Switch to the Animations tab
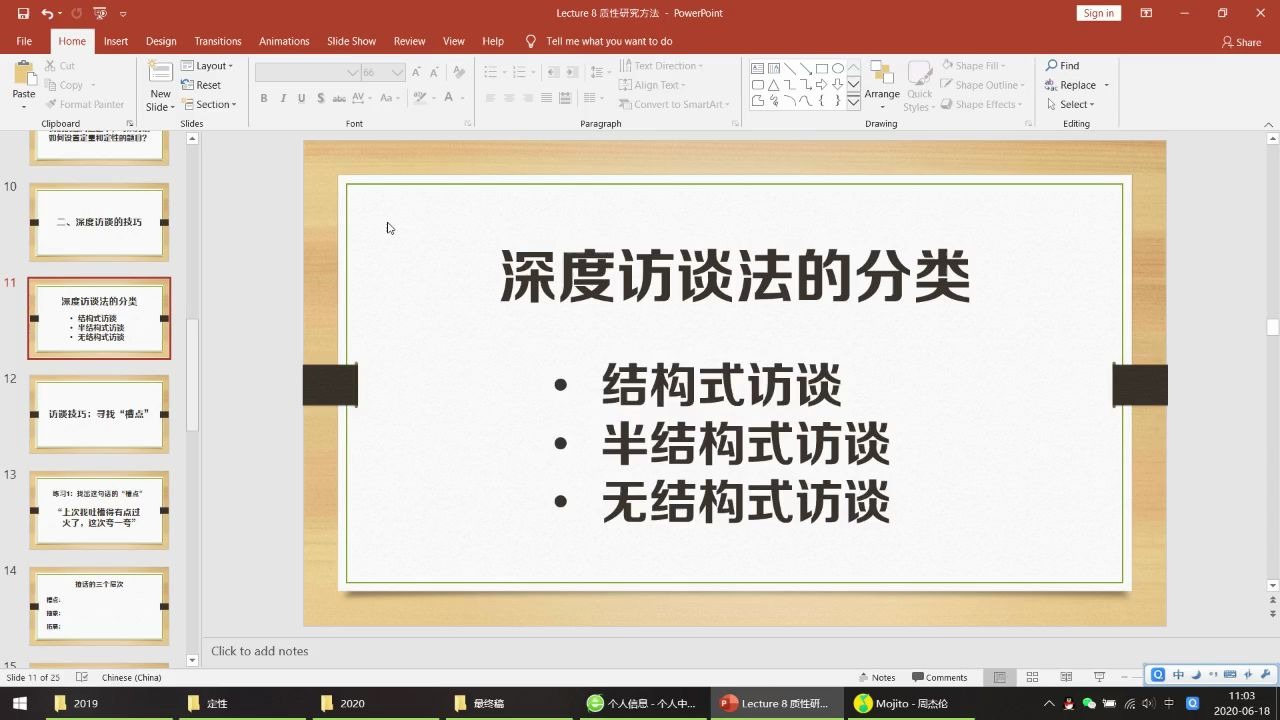1280x720 pixels. (x=284, y=41)
